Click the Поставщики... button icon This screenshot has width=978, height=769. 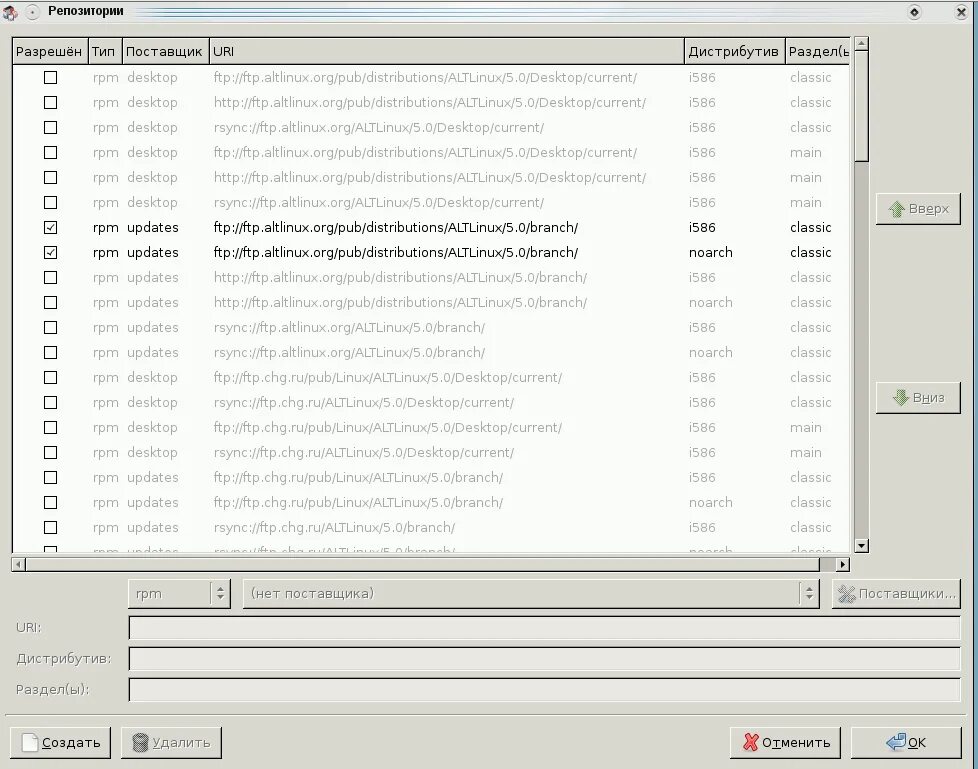point(848,593)
